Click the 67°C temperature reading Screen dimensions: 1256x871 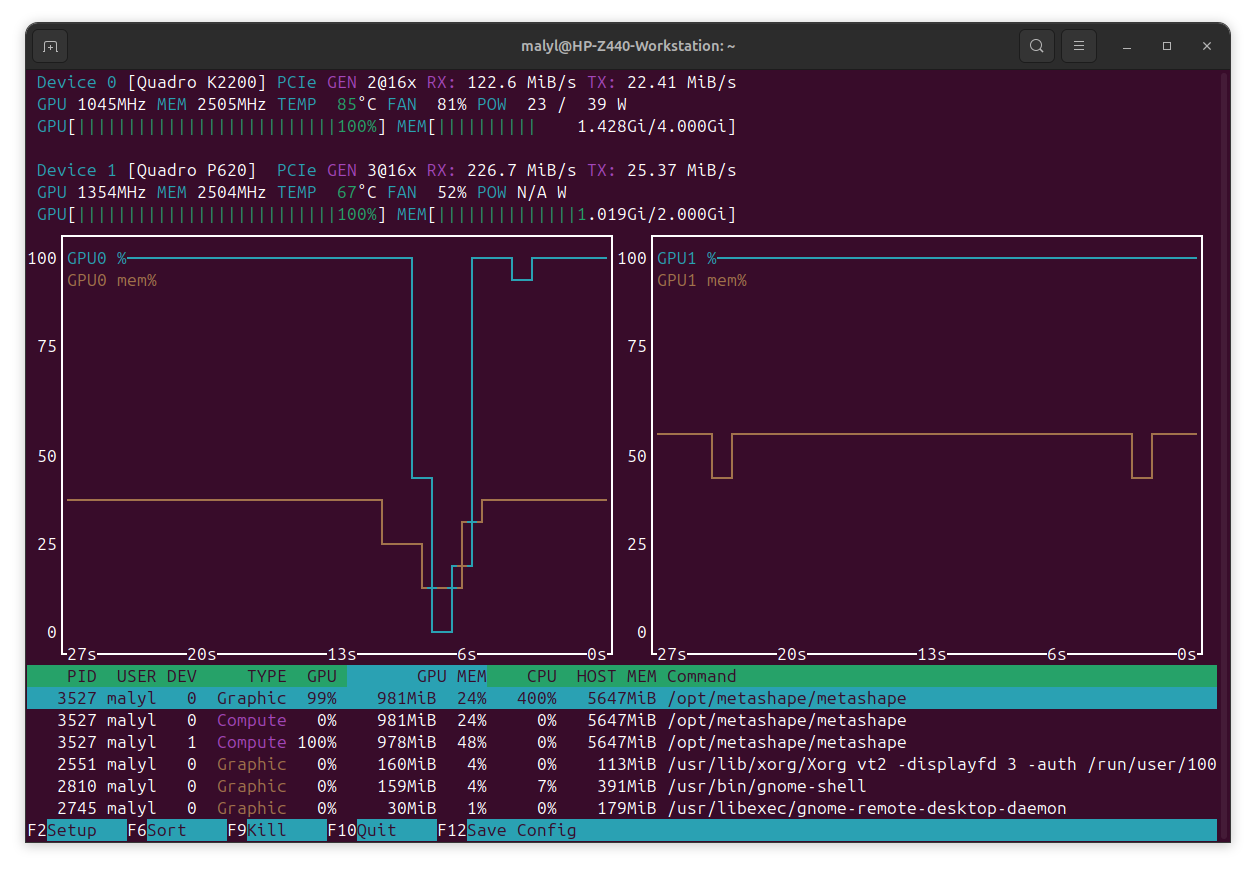pyautogui.click(x=357, y=192)
